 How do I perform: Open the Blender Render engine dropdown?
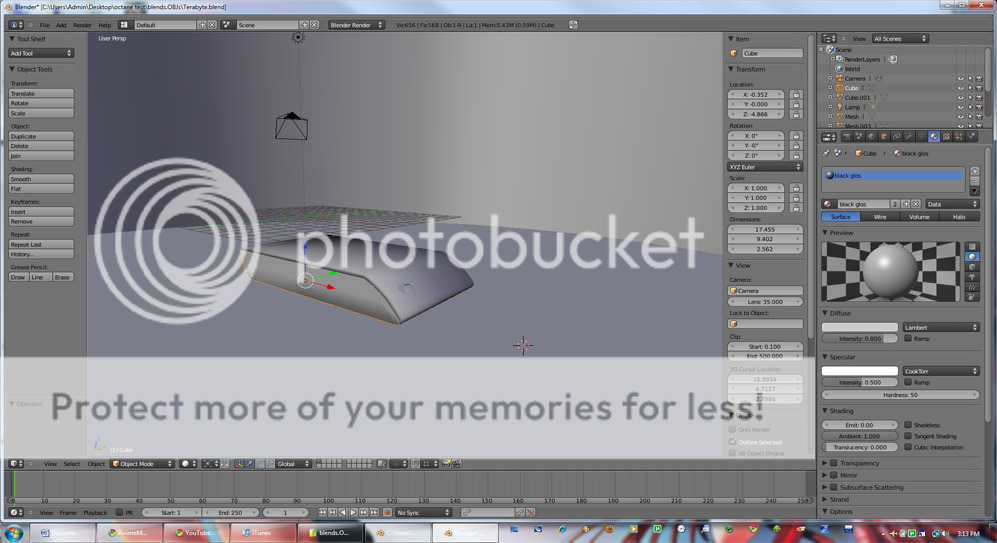click(356, 25)
